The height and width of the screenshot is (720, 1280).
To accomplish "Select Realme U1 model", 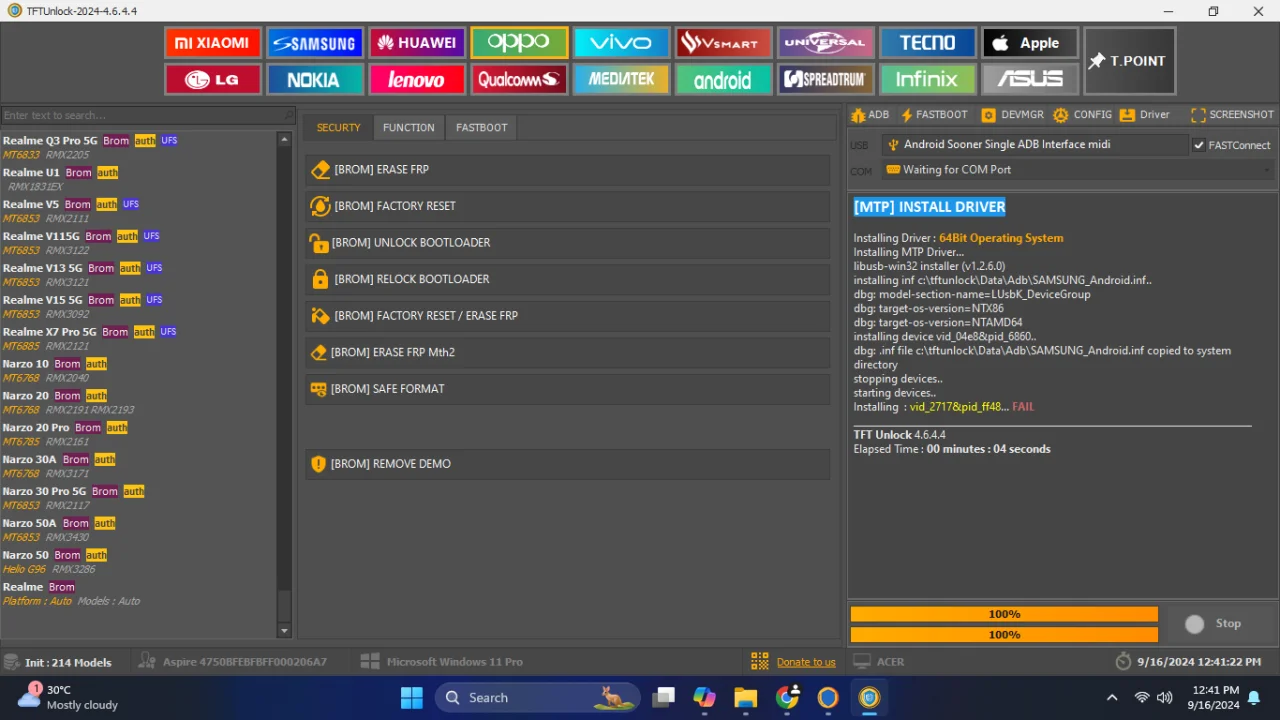I will [x=138, y=179].
